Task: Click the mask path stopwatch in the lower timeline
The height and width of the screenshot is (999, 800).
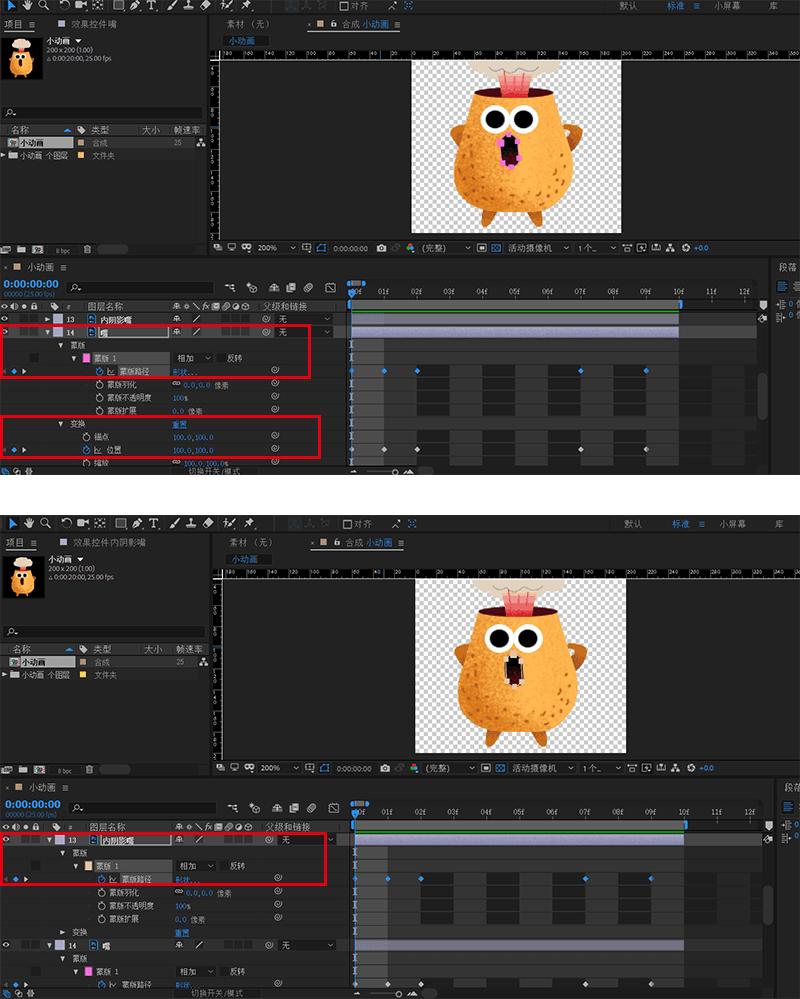Action: 100,879
